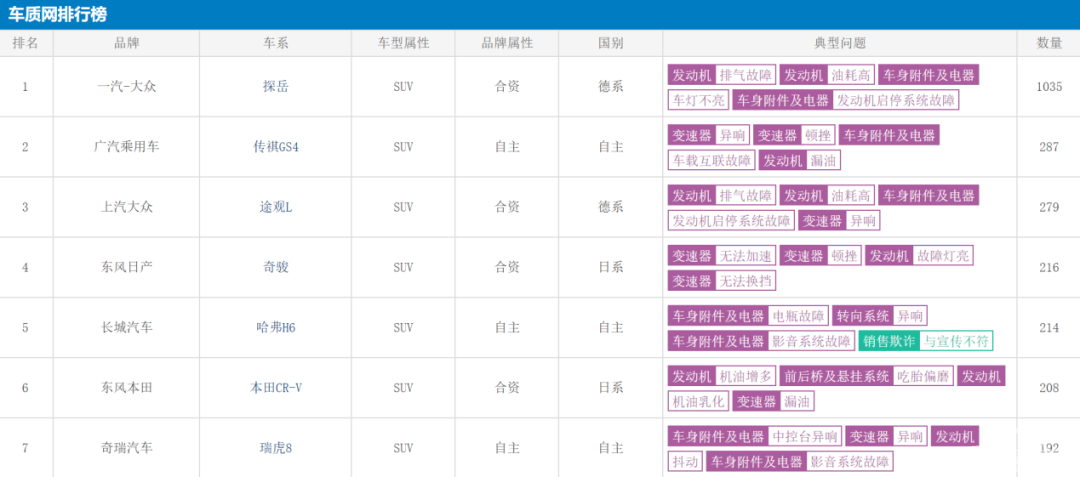Click 合资 in the 本田CR-V row

(x=507, y=388)
